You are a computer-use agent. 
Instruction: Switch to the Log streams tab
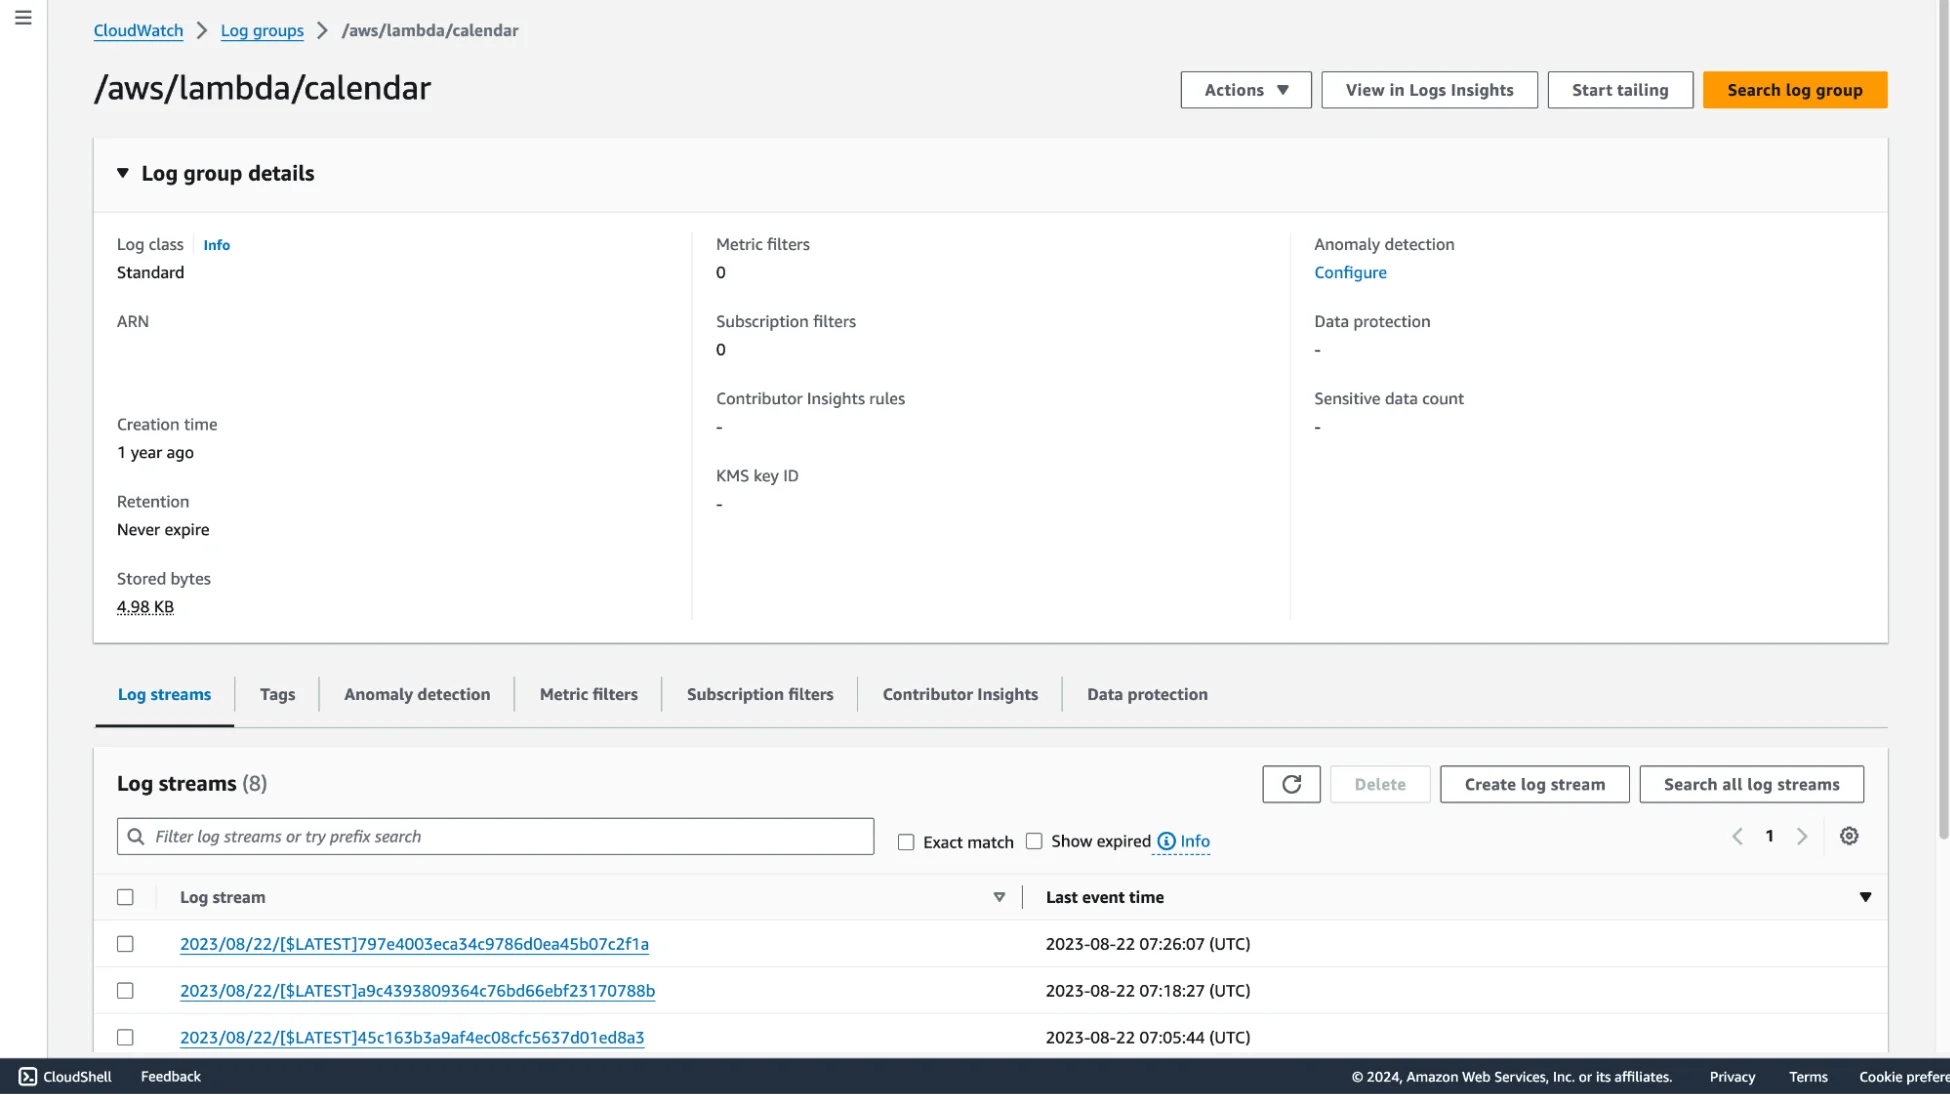pyautogui.click(x=164, y=694)
